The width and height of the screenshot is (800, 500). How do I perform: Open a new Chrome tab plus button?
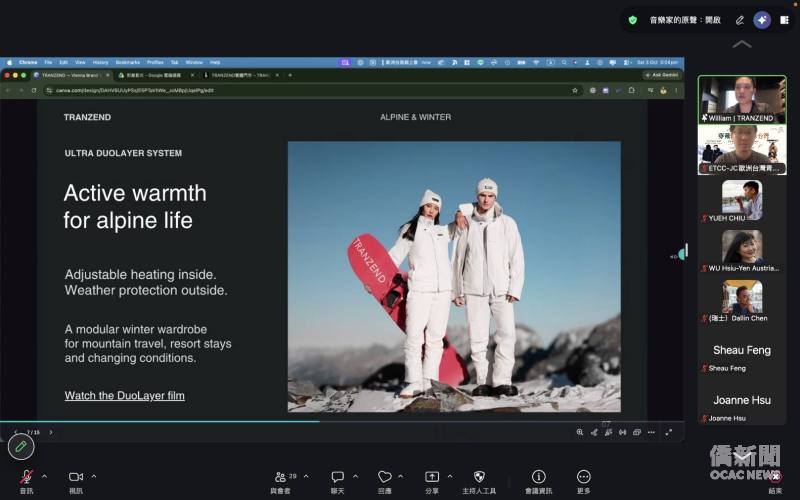pyautogui.click(x=290, y=75)
